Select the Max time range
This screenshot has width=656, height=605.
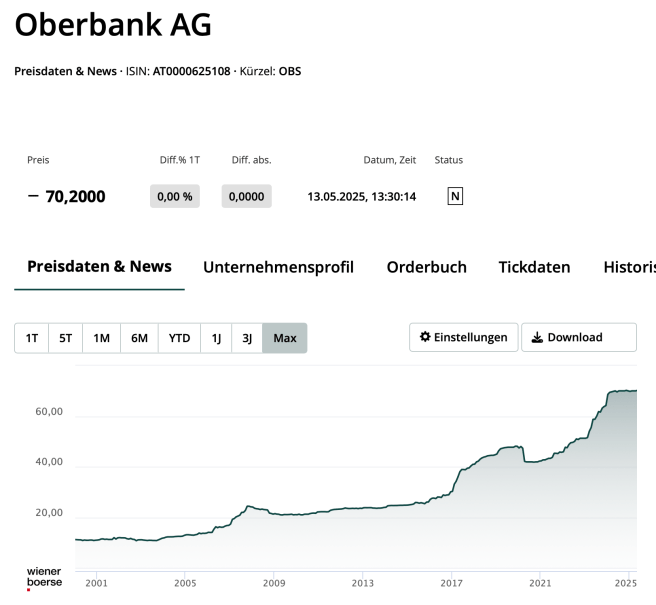click(x=285, y=338)
